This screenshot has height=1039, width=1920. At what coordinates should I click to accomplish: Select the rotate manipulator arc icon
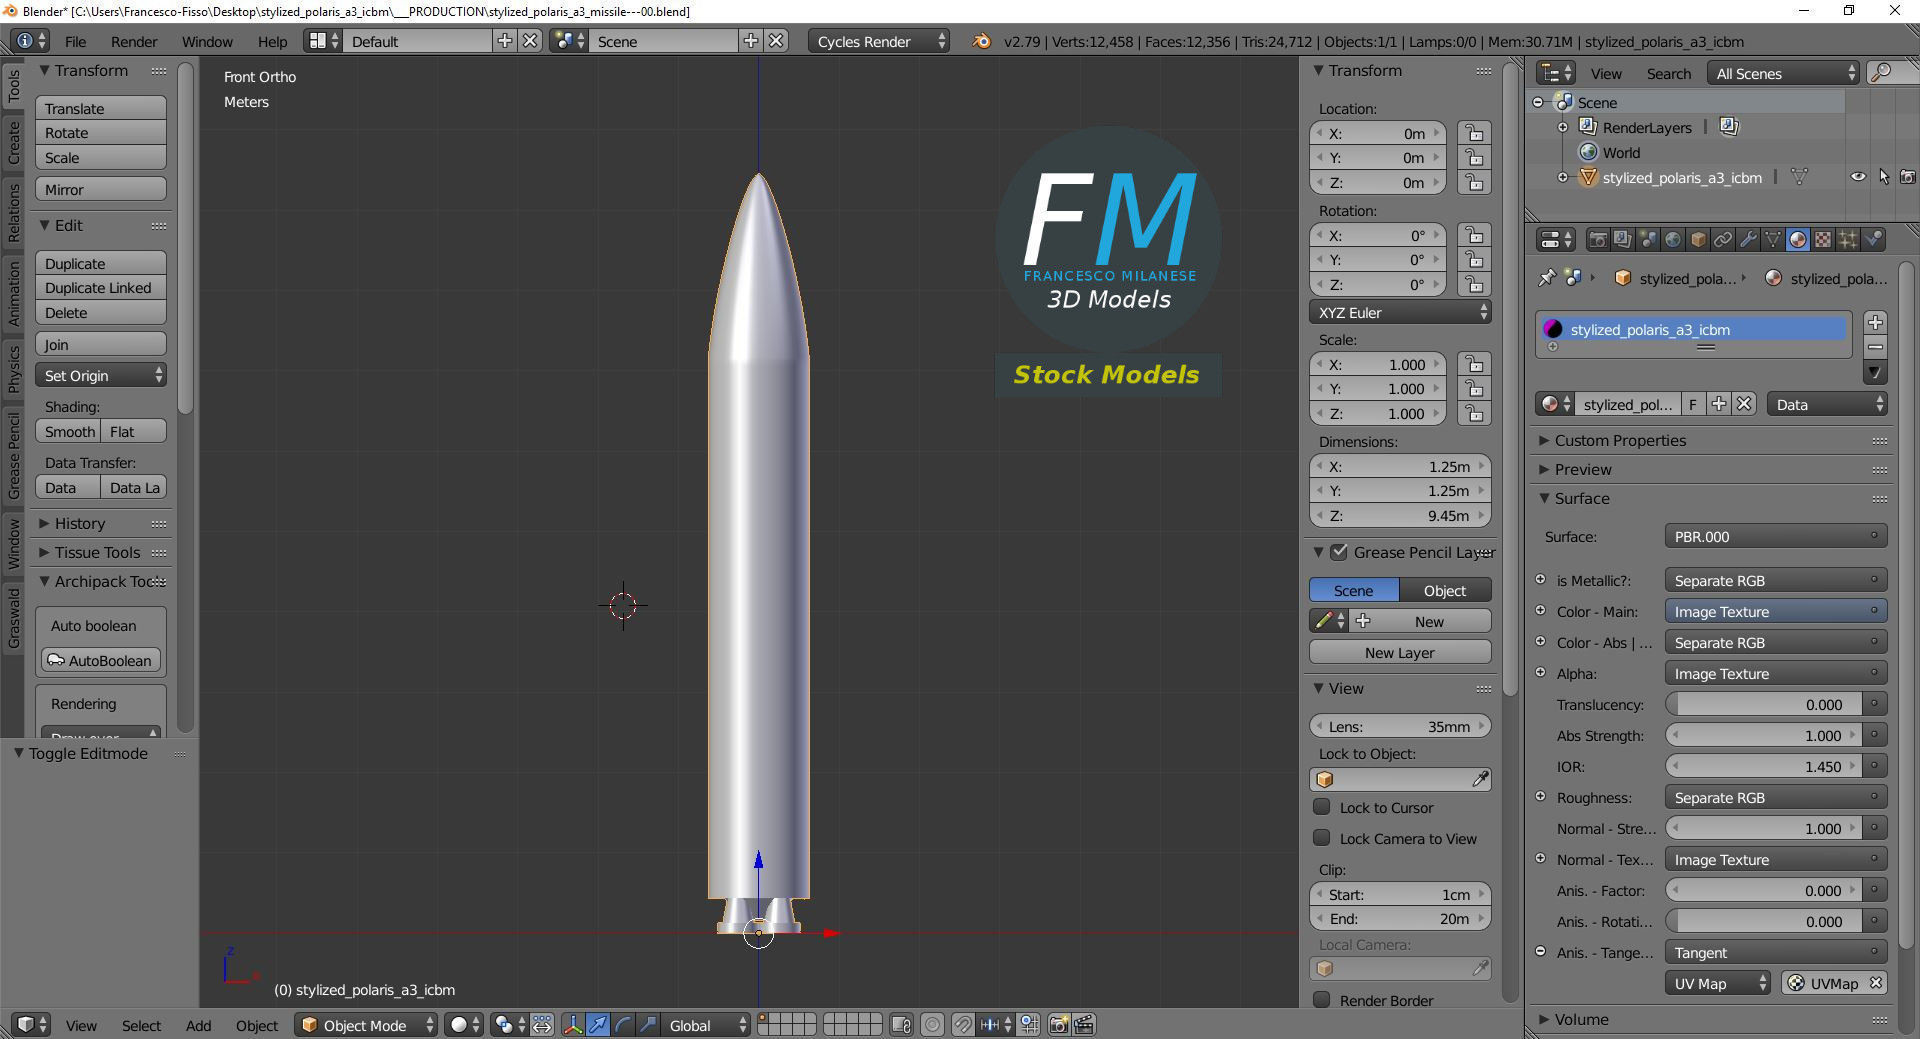[623, 1025]
